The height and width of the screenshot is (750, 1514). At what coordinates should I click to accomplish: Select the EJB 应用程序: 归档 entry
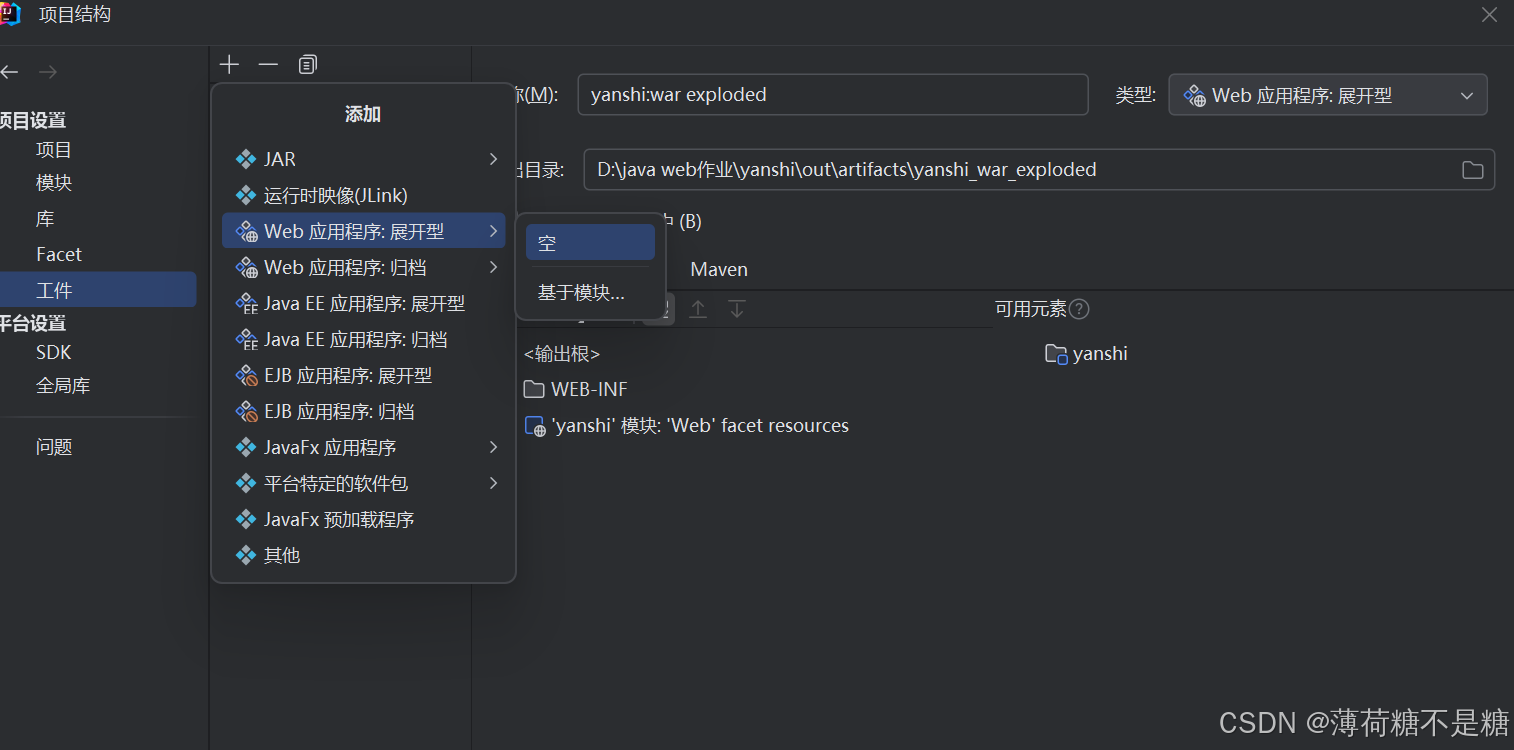click(x=363, y=411)
